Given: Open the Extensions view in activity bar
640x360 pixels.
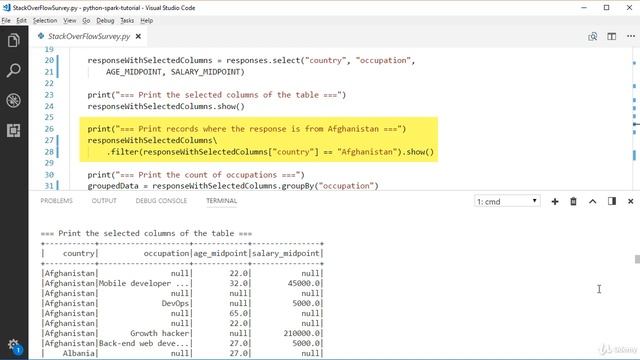Looking at the screenshot, I should (13, 131).
